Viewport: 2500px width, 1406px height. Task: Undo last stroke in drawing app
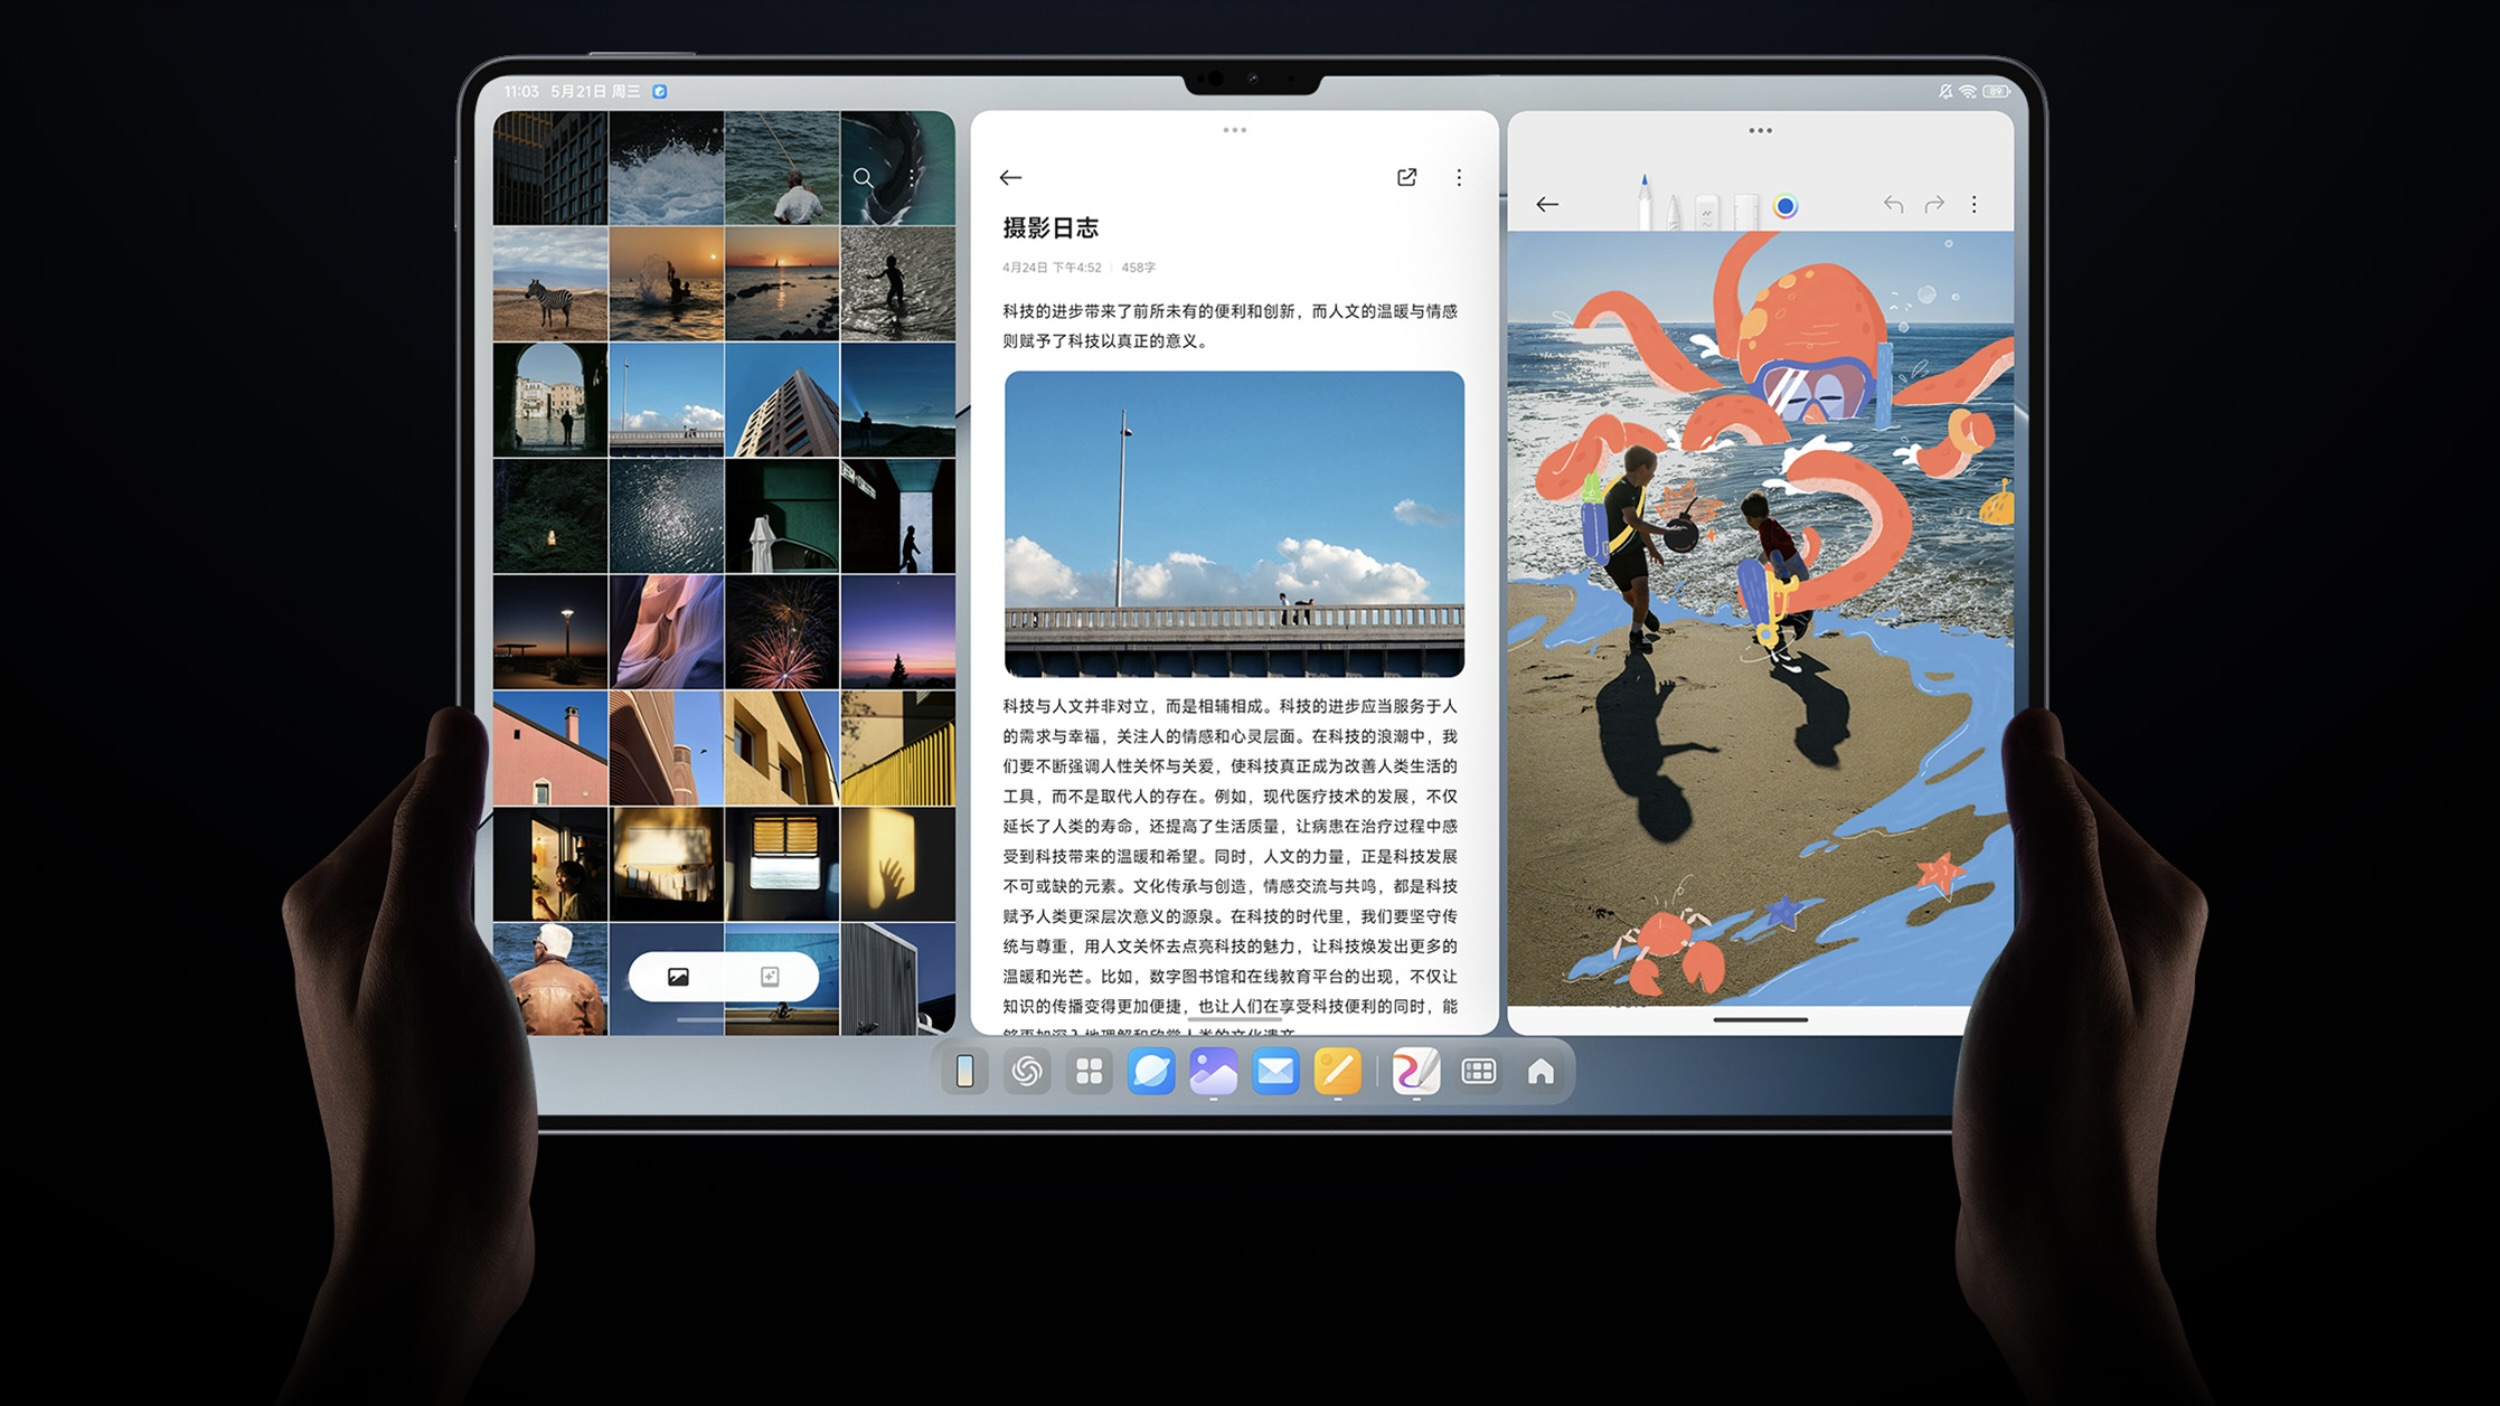pos(1893,204)
